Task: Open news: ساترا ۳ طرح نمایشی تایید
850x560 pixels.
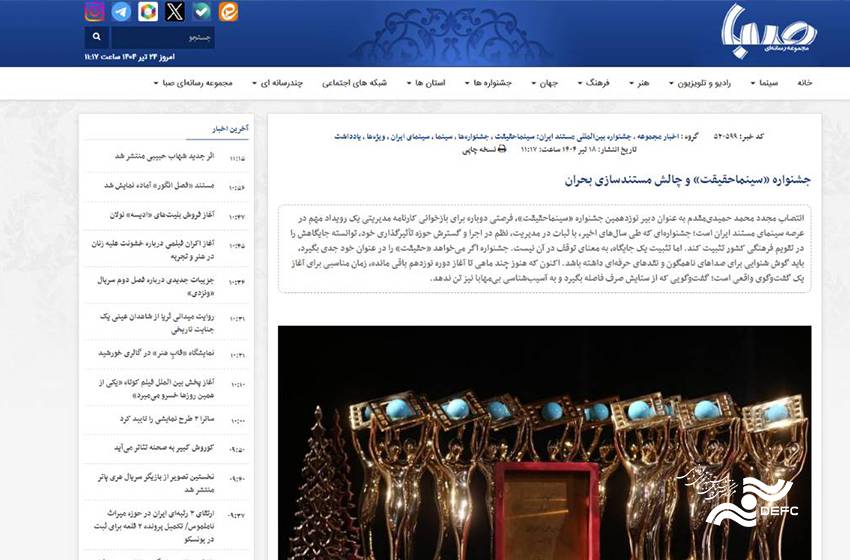Action: (167, 420)
